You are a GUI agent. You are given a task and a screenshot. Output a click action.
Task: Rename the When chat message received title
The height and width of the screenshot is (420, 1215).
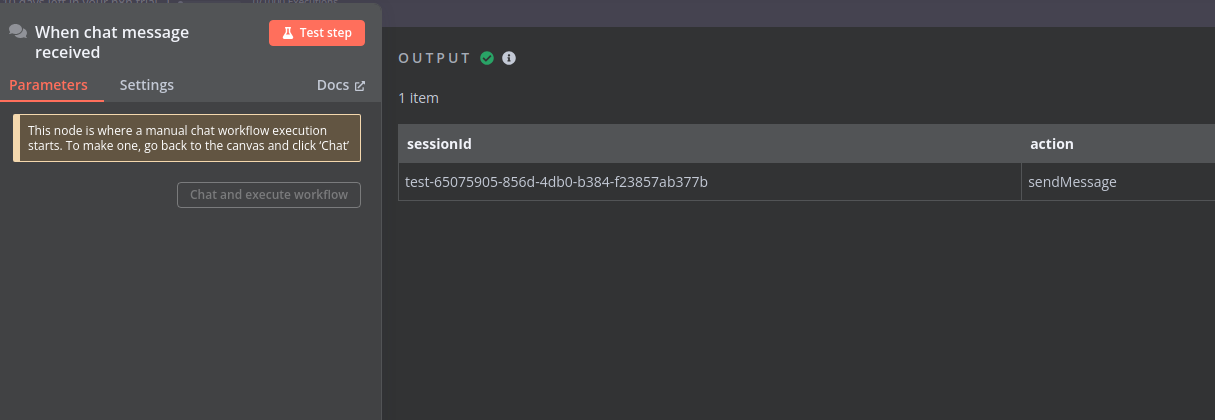[x=112, y=42]
